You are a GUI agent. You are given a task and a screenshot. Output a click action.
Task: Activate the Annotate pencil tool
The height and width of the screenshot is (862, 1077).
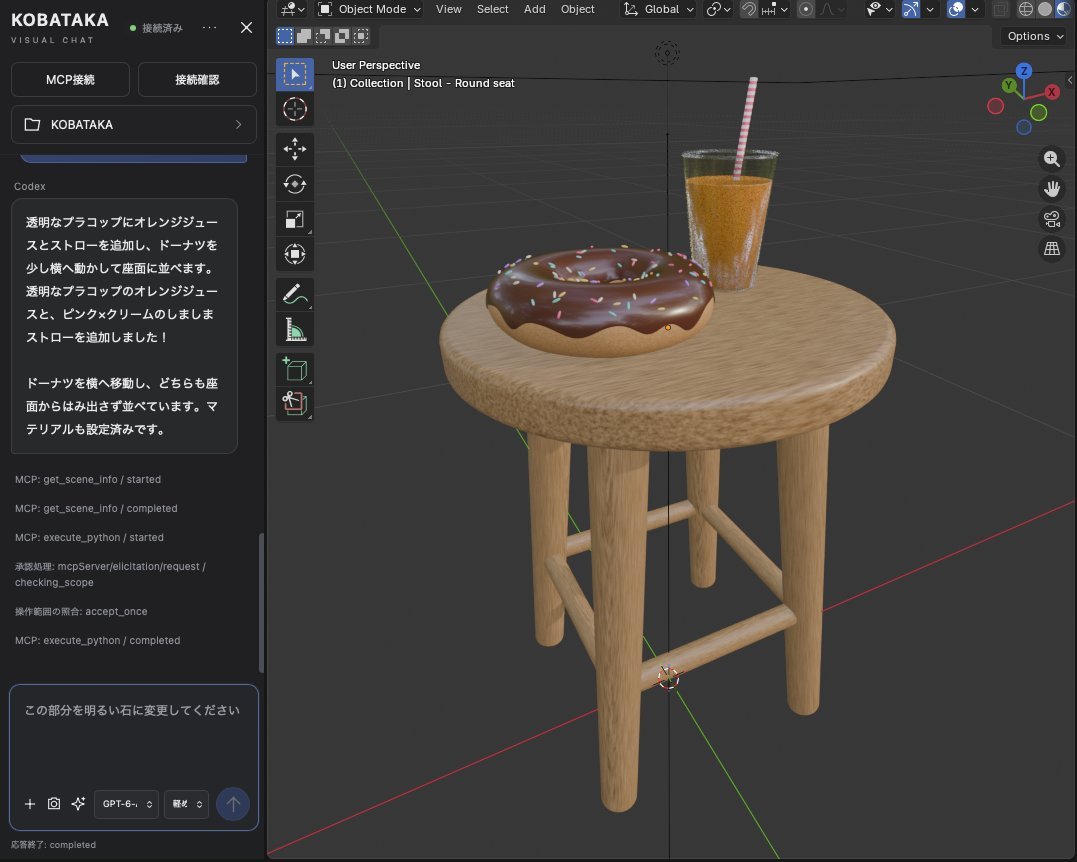click(x=295, y=294)
